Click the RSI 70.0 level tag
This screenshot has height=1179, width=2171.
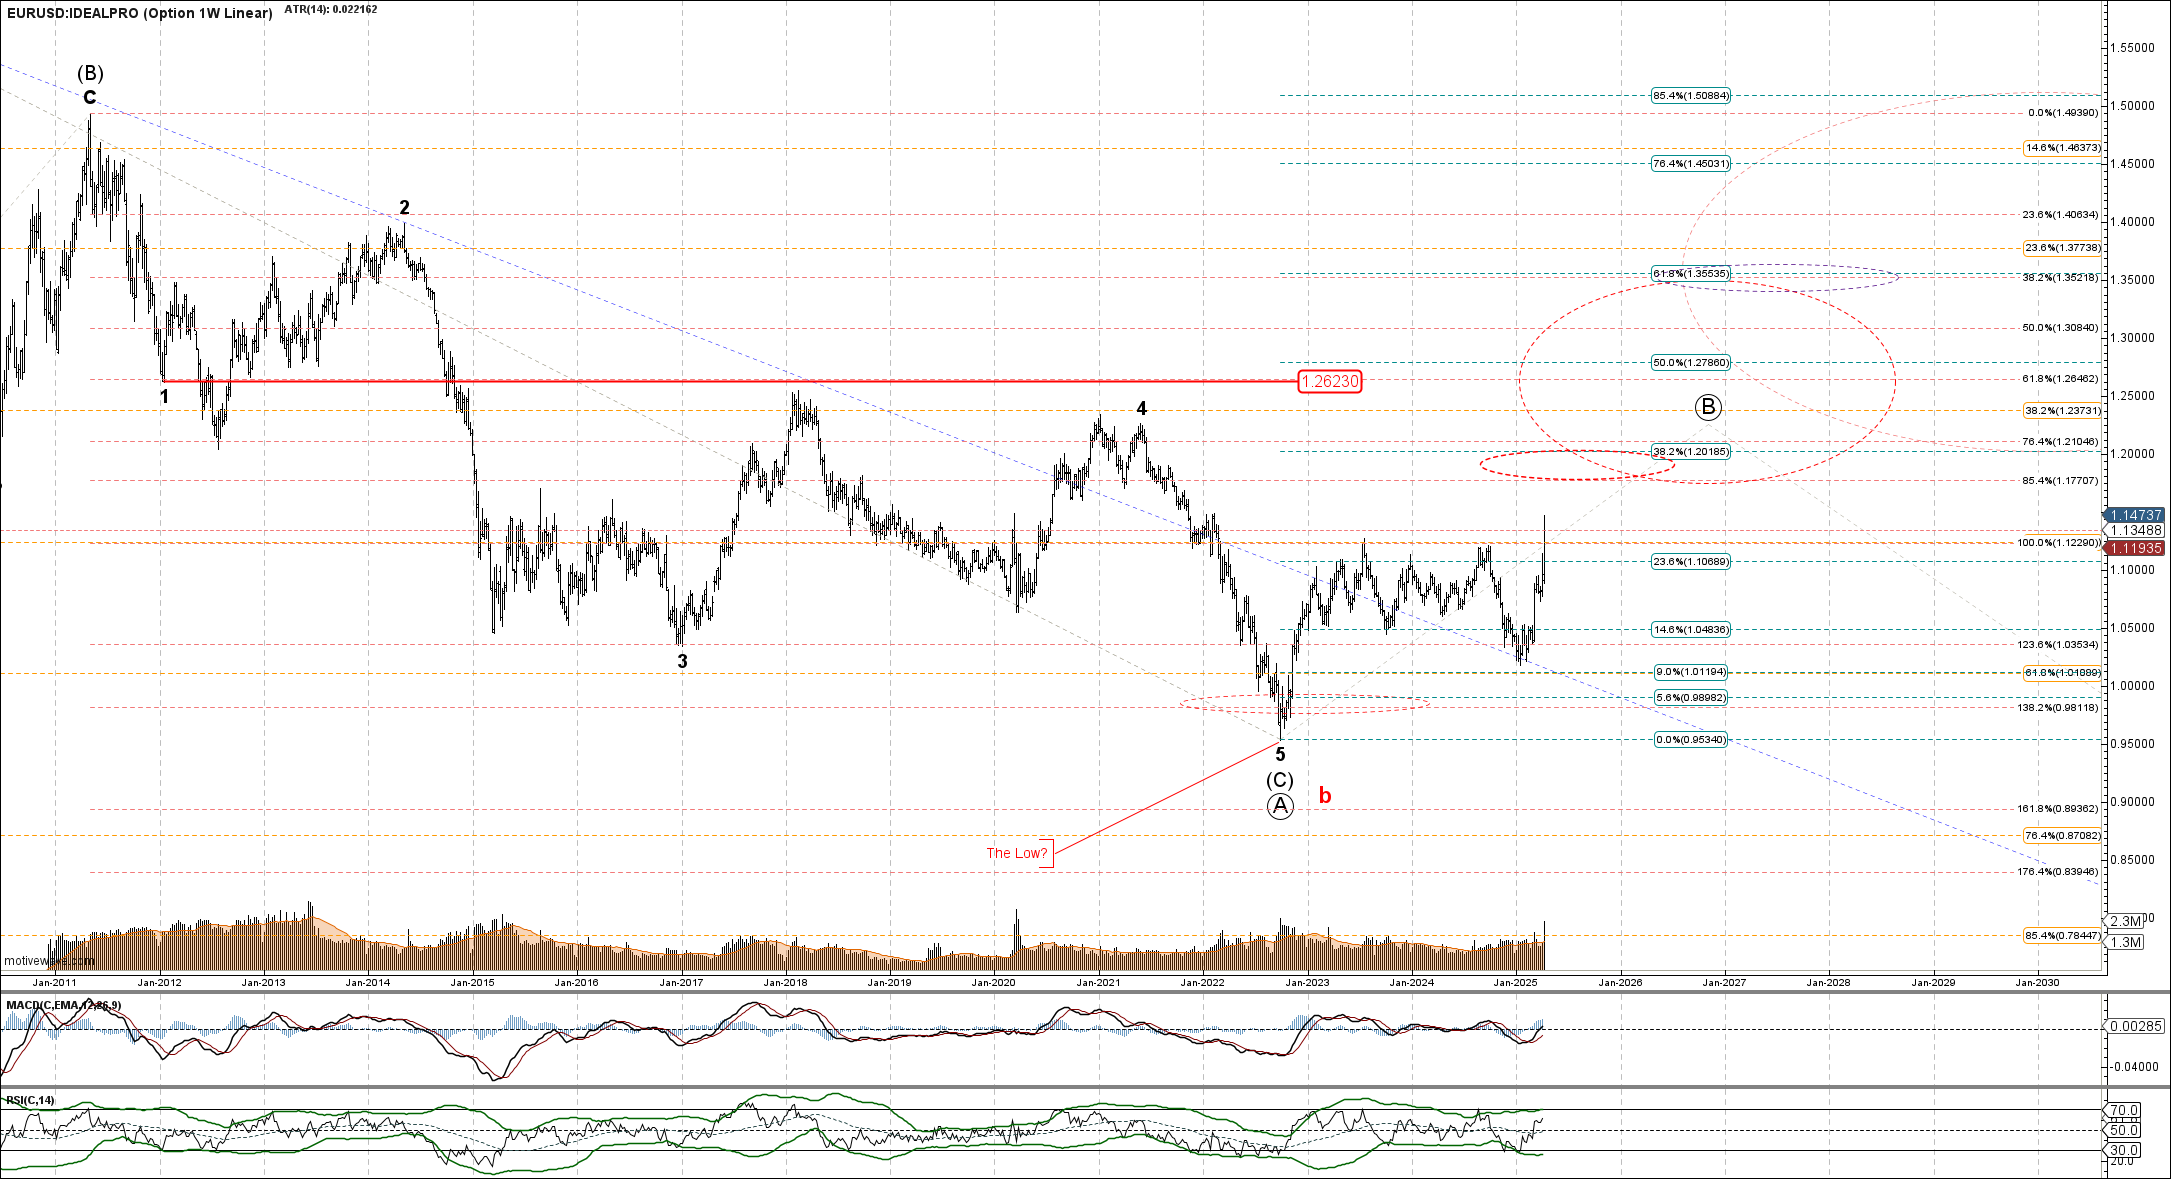(x=2123, y=1110)
